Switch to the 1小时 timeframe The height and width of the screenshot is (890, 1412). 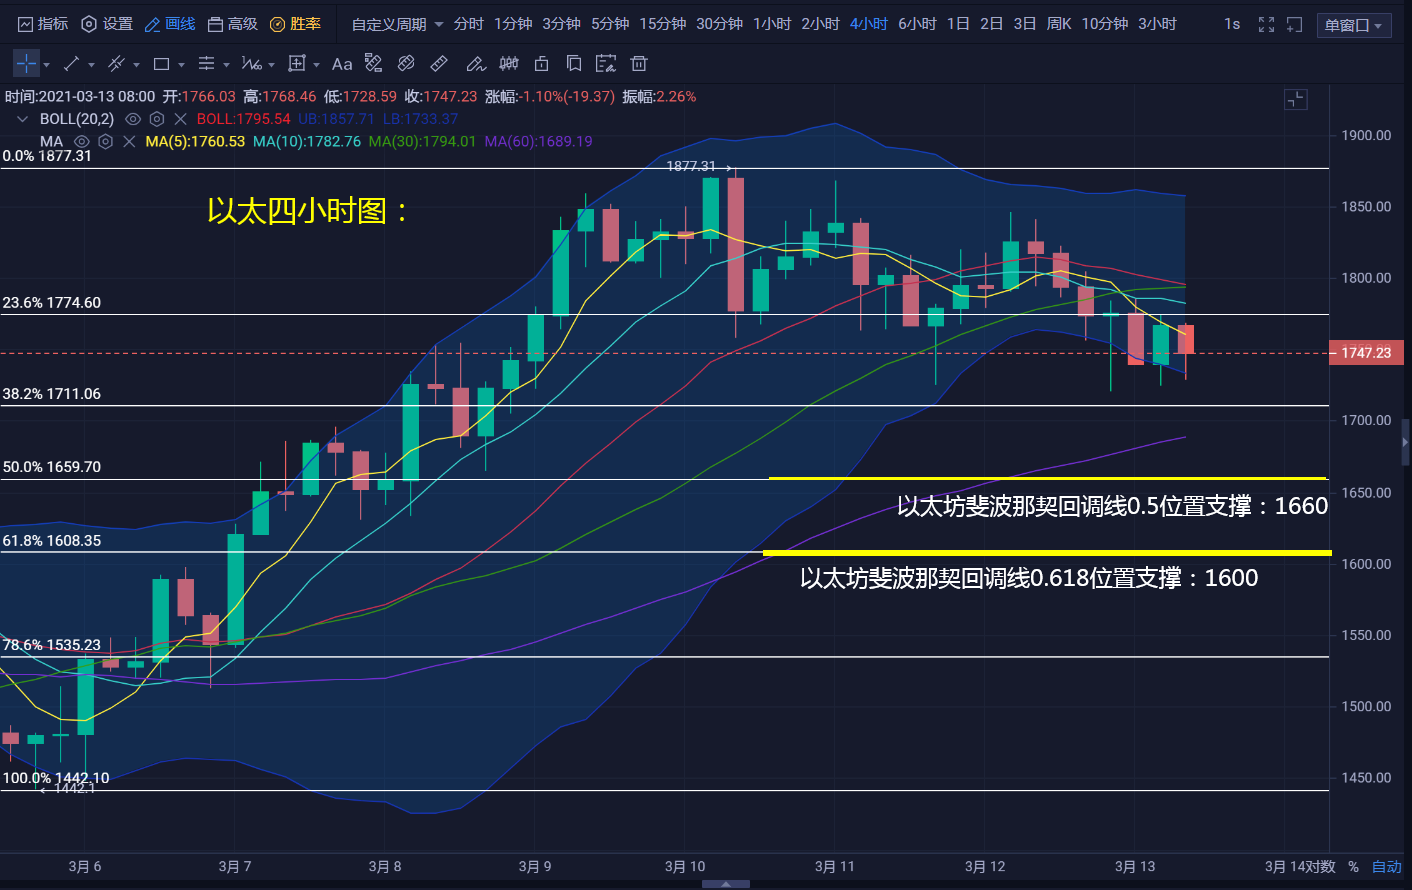coord(771,24)
